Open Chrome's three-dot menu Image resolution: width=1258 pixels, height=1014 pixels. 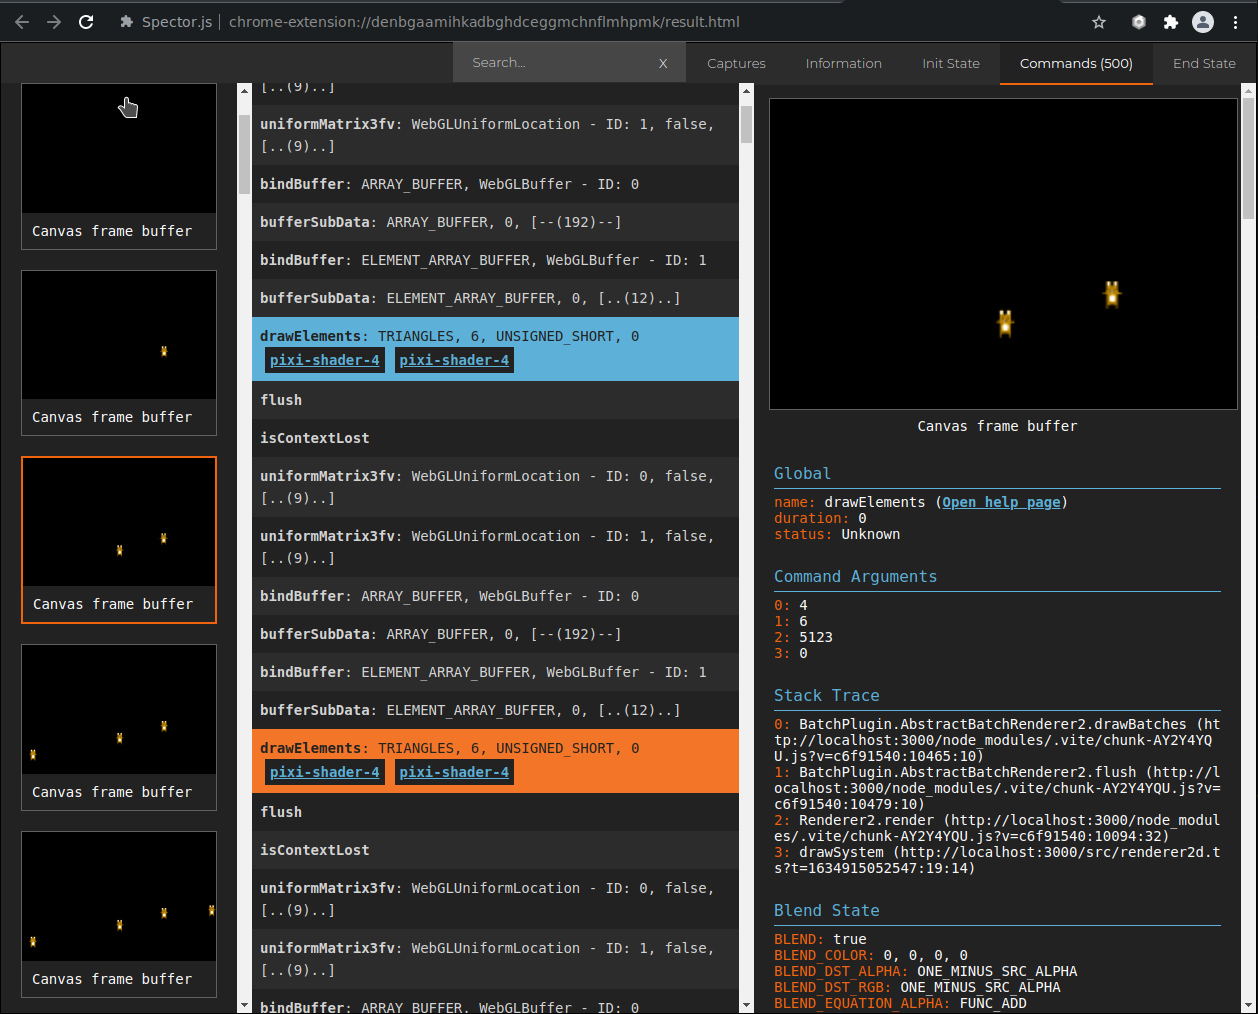(x=1236, y=21)
